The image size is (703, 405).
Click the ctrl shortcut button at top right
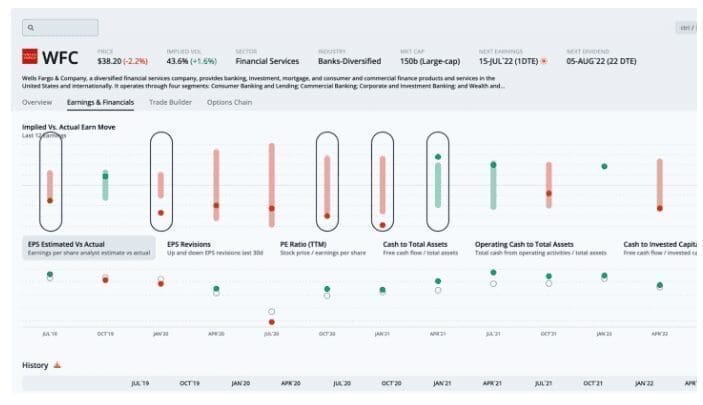click(686, 28)
